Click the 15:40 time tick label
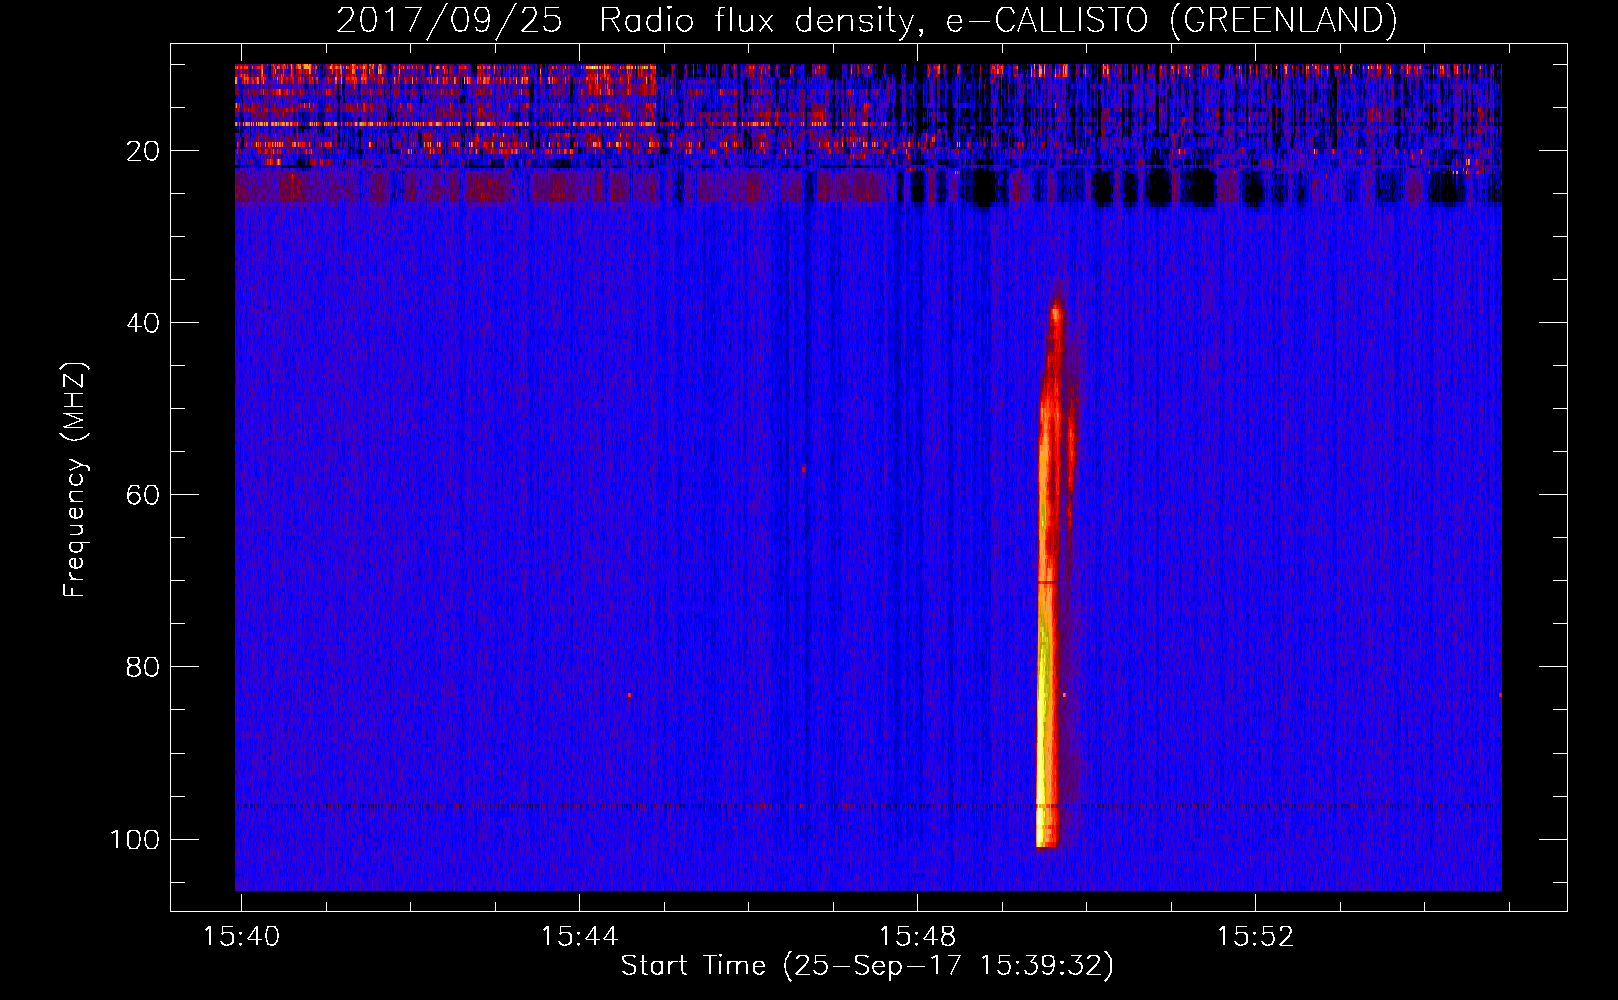Screen dimensions: 1618x1000 (241, 937)
